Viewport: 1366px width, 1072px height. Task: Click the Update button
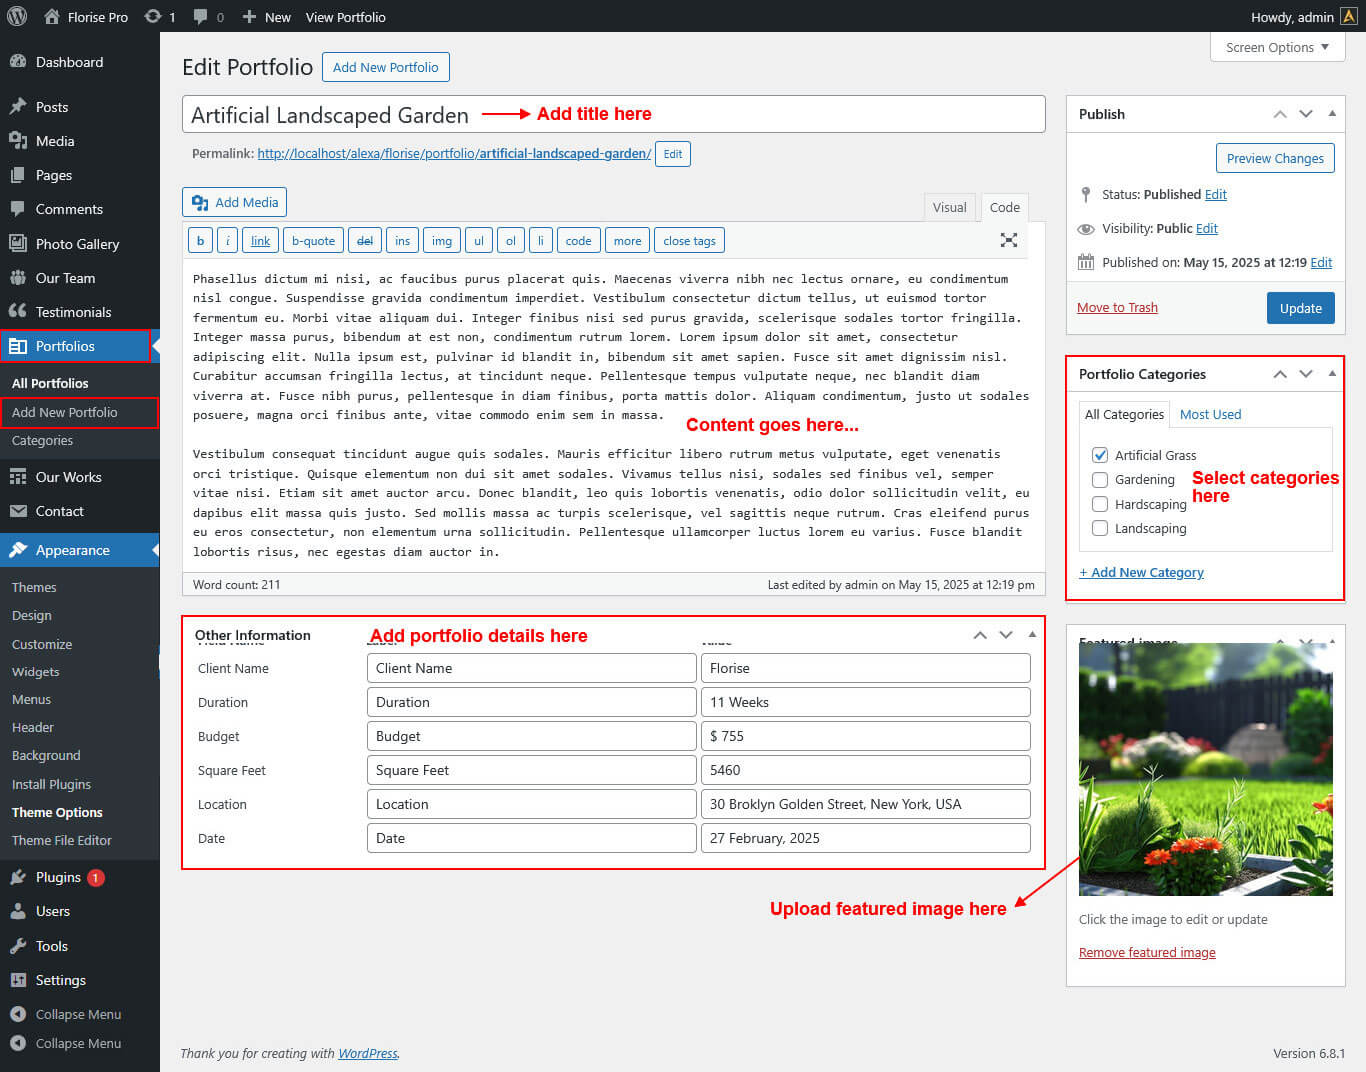(1300, 308)
